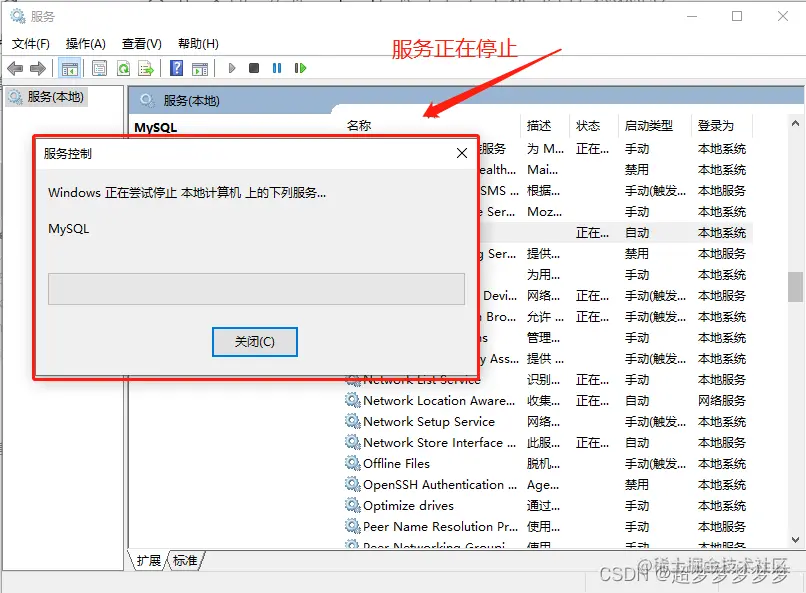This screenshot has height=593, width=806.
Task: Select the Optimize drives service row
Action: tap(547, 506)
